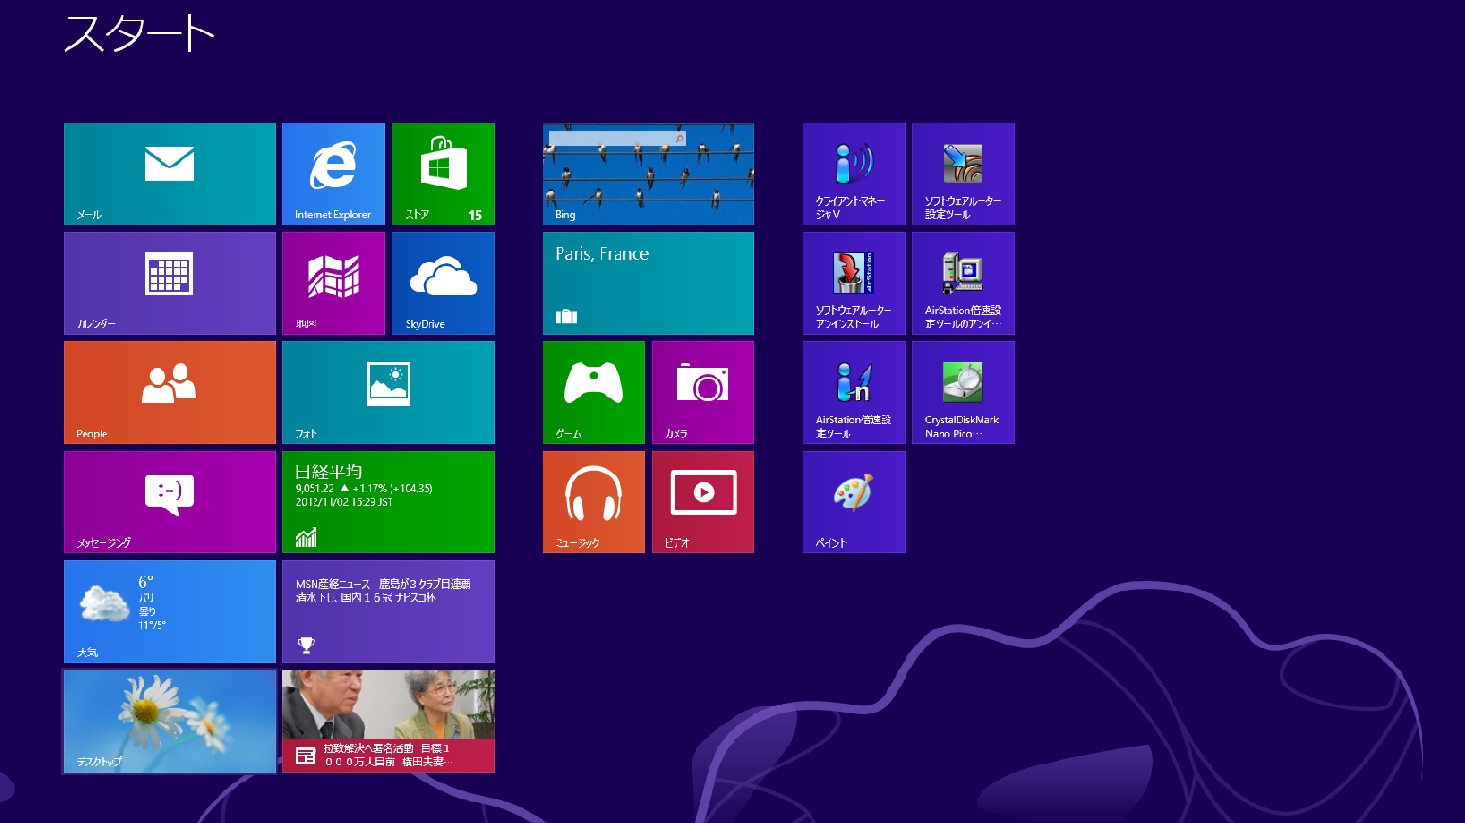Open the MSN sports news tile
The height and width of the screenshot is (823, 1465).
click(x=388, y=611)
